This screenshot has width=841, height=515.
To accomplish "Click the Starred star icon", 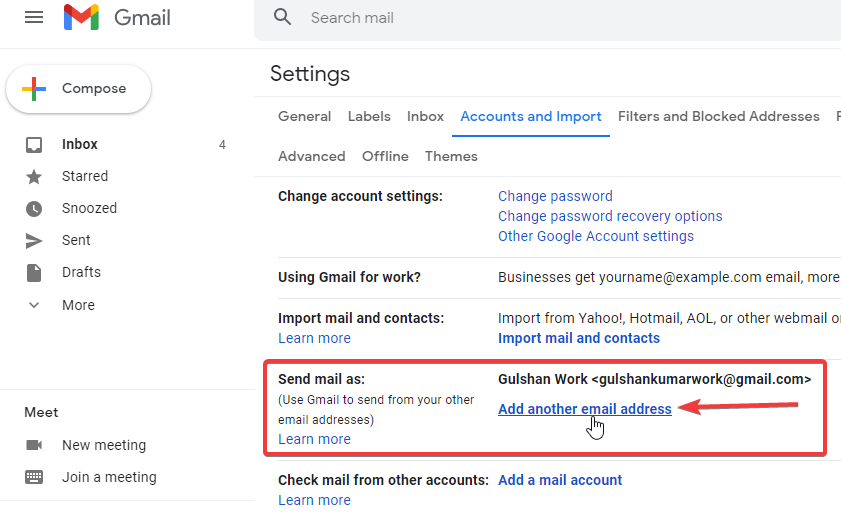I will [34, 176].
